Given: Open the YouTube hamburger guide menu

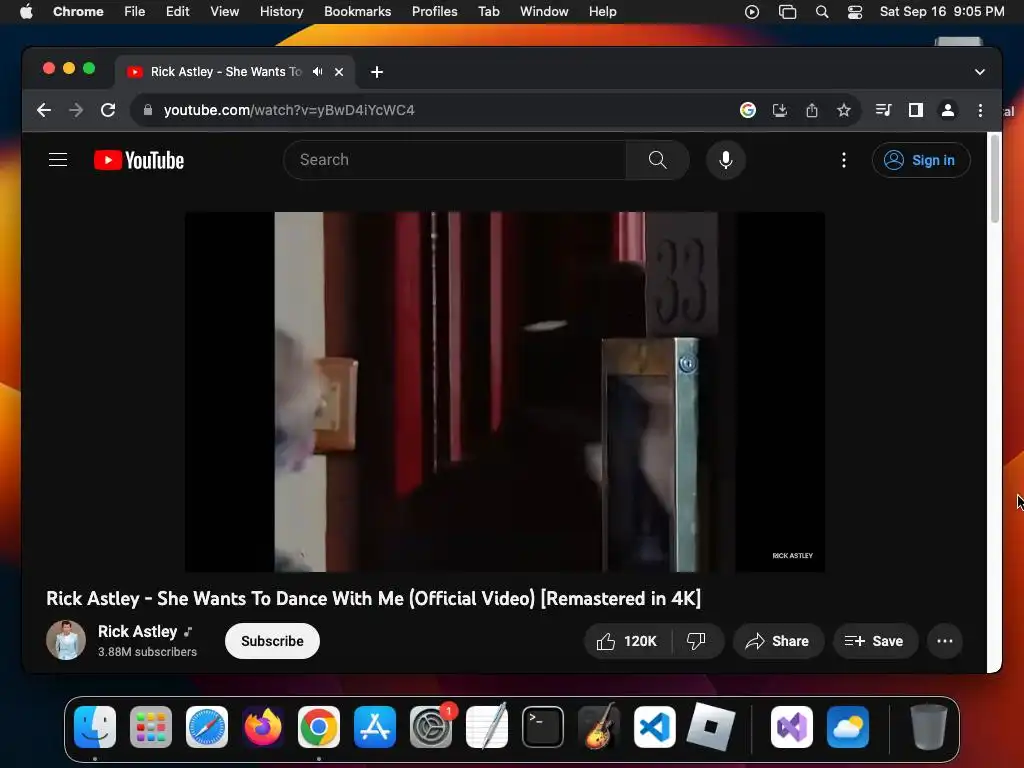Looking at the screenshot, I should (x=58, y=160).
